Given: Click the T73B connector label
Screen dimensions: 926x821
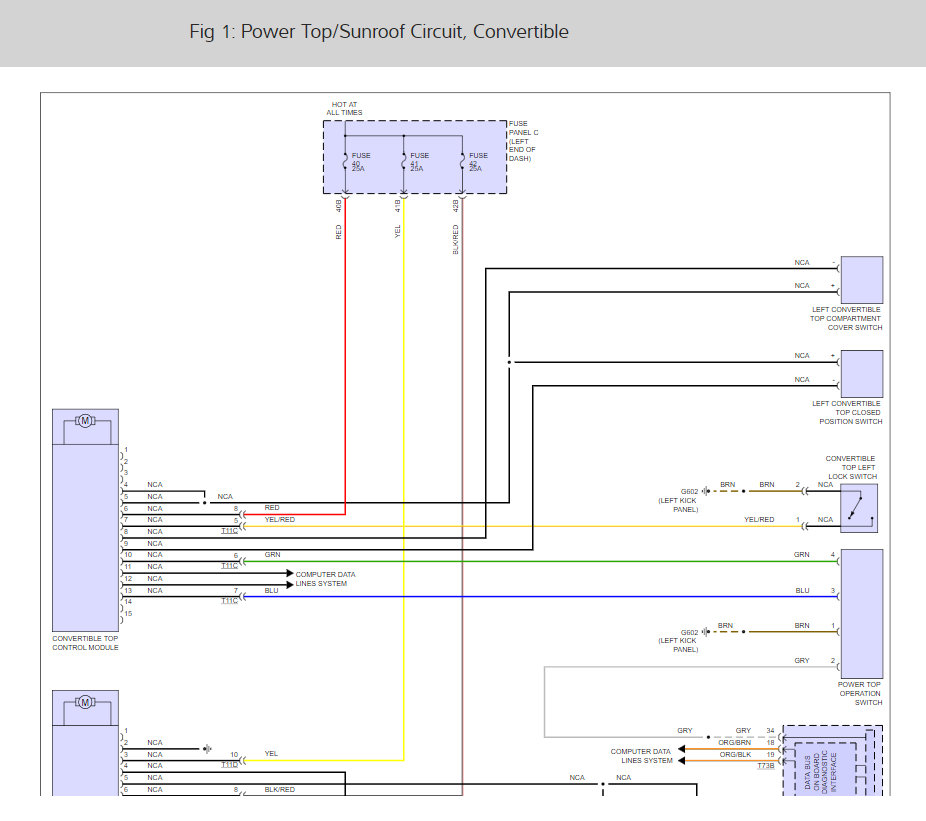Looking at the screenshot, I should 765,765.
